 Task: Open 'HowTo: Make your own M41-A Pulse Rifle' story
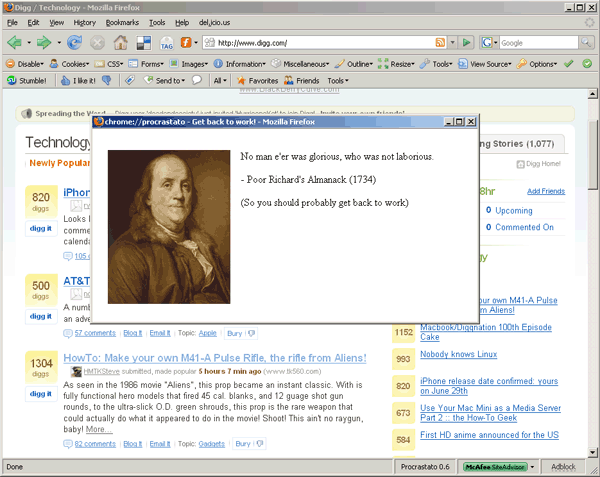[x=222, y=357]
